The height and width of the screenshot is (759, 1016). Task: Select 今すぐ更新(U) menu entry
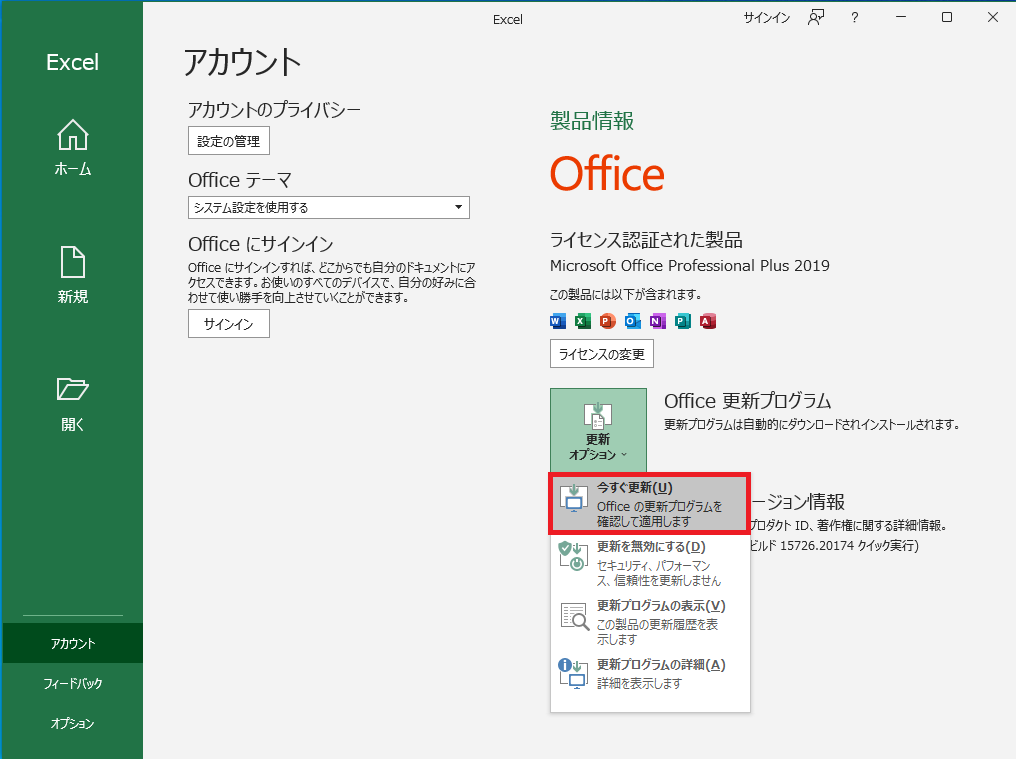coord(649,504)
